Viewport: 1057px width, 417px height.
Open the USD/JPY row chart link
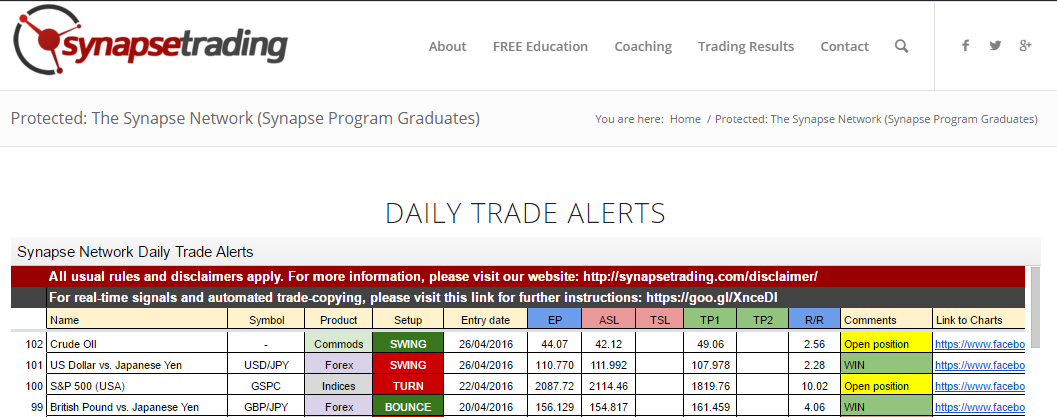[979, 365]
